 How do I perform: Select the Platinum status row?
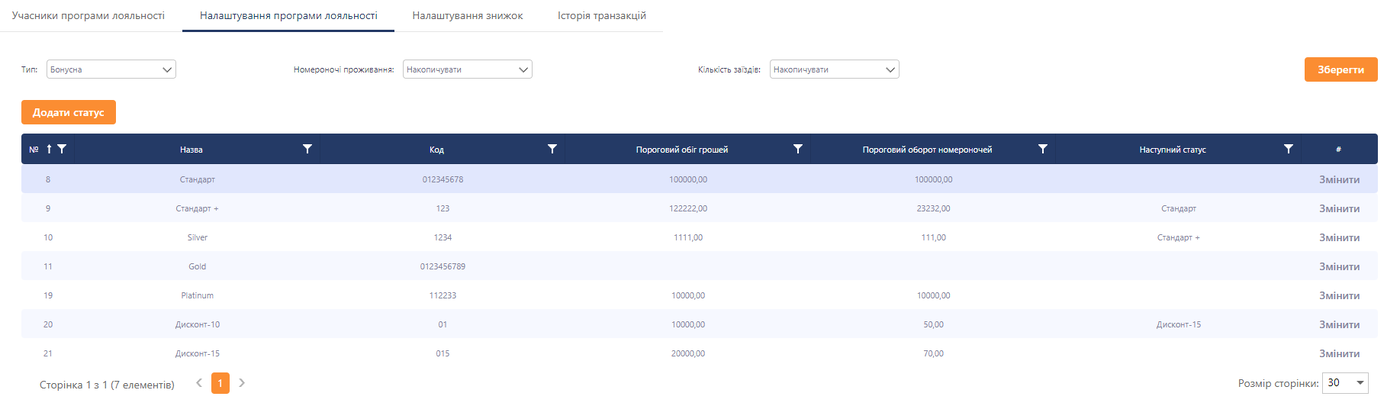click(197, 296)
